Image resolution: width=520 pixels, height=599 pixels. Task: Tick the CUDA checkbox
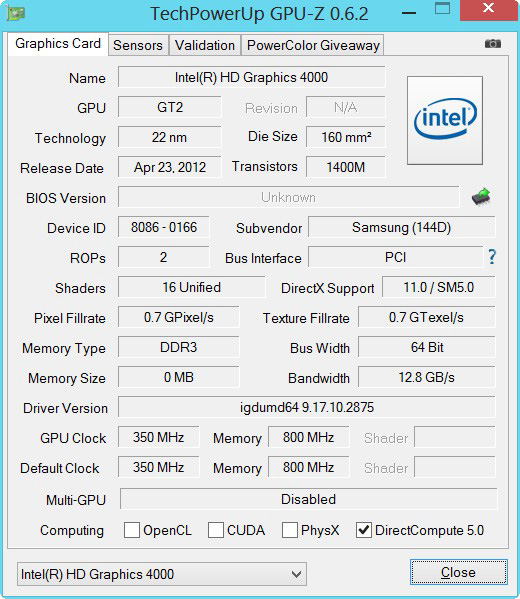(216, 530)
